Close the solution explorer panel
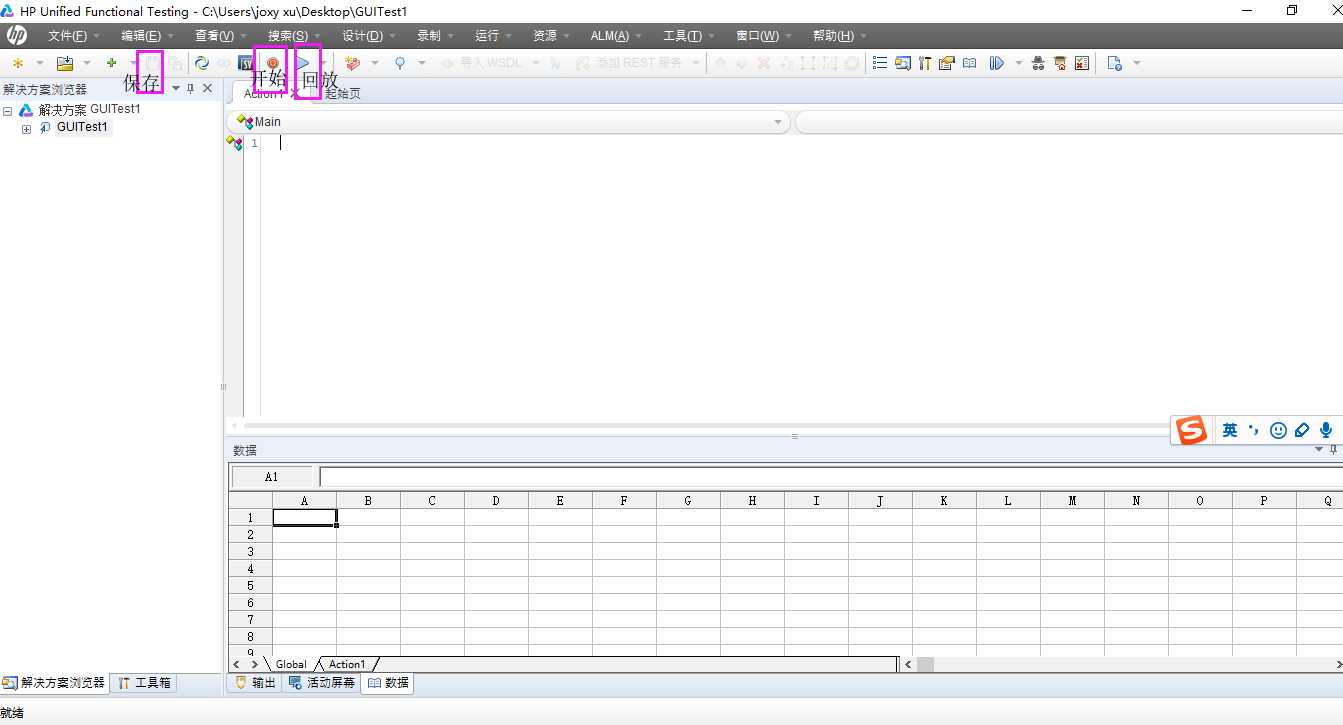 point(208,89)
